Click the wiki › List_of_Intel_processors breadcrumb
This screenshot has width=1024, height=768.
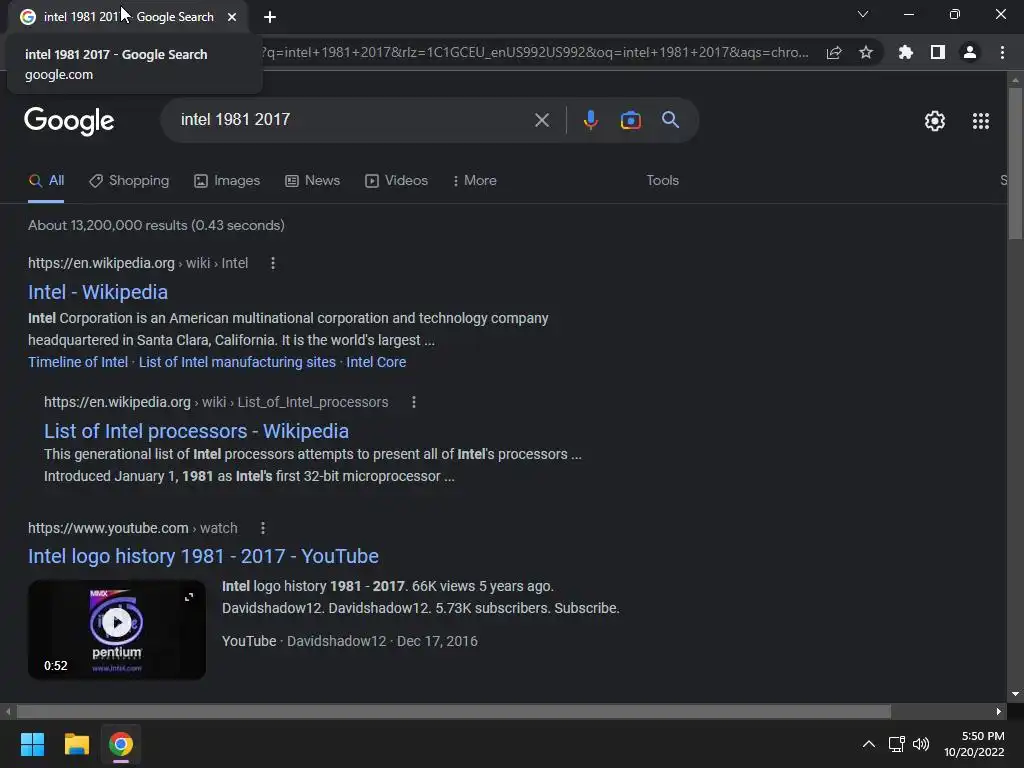pos(295,402)
